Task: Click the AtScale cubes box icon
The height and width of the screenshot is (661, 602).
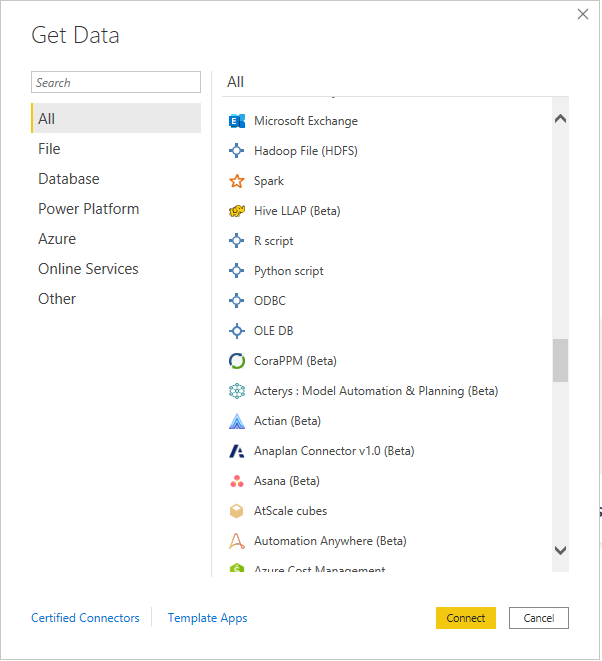Action: [x=236, y=511]
